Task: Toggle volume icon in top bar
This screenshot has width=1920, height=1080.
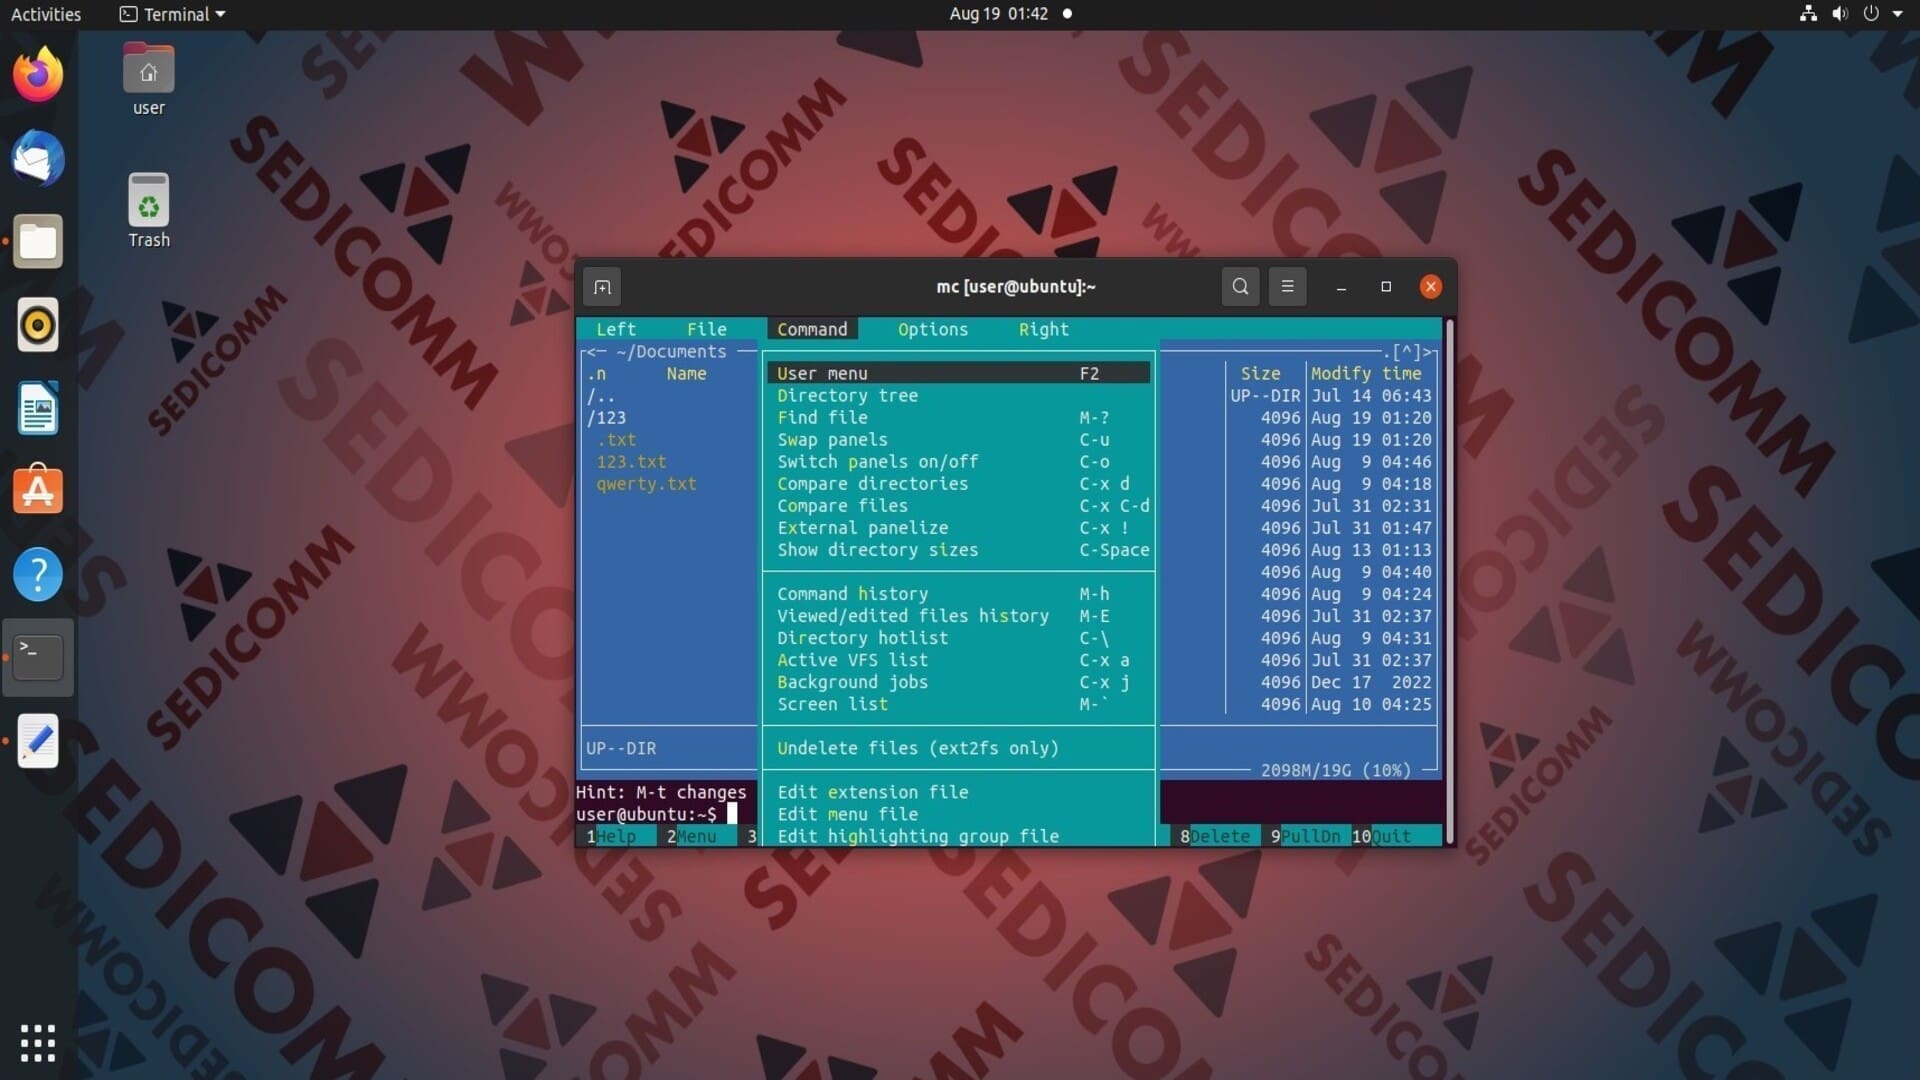Action: [1840, 14]
